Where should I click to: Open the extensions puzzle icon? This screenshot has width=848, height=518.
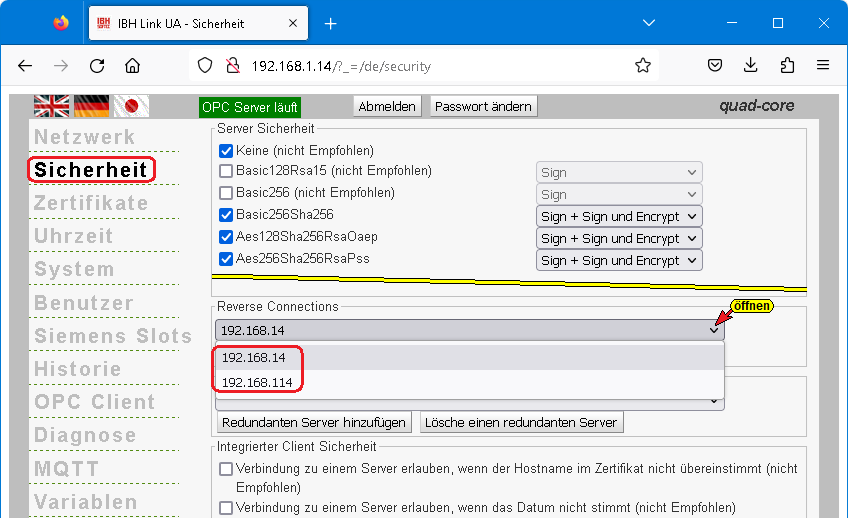pos(787,66)
